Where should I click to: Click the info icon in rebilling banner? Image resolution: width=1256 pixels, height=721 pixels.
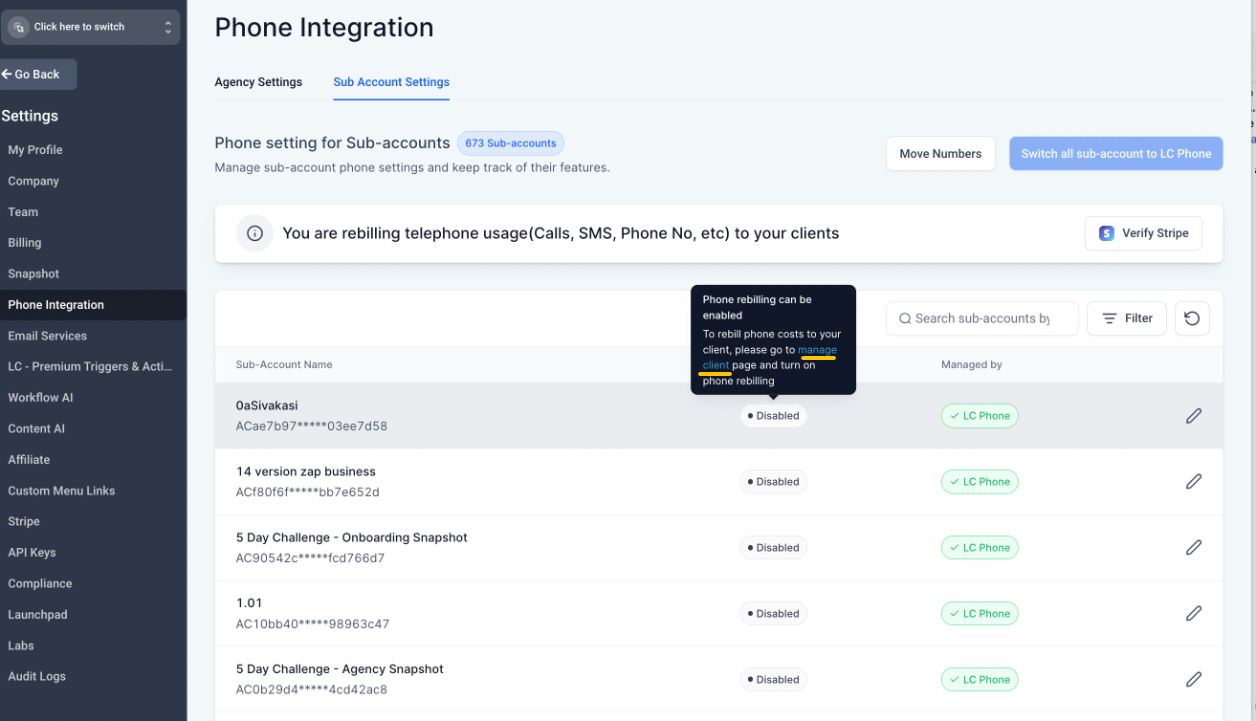tap(255, 233)
